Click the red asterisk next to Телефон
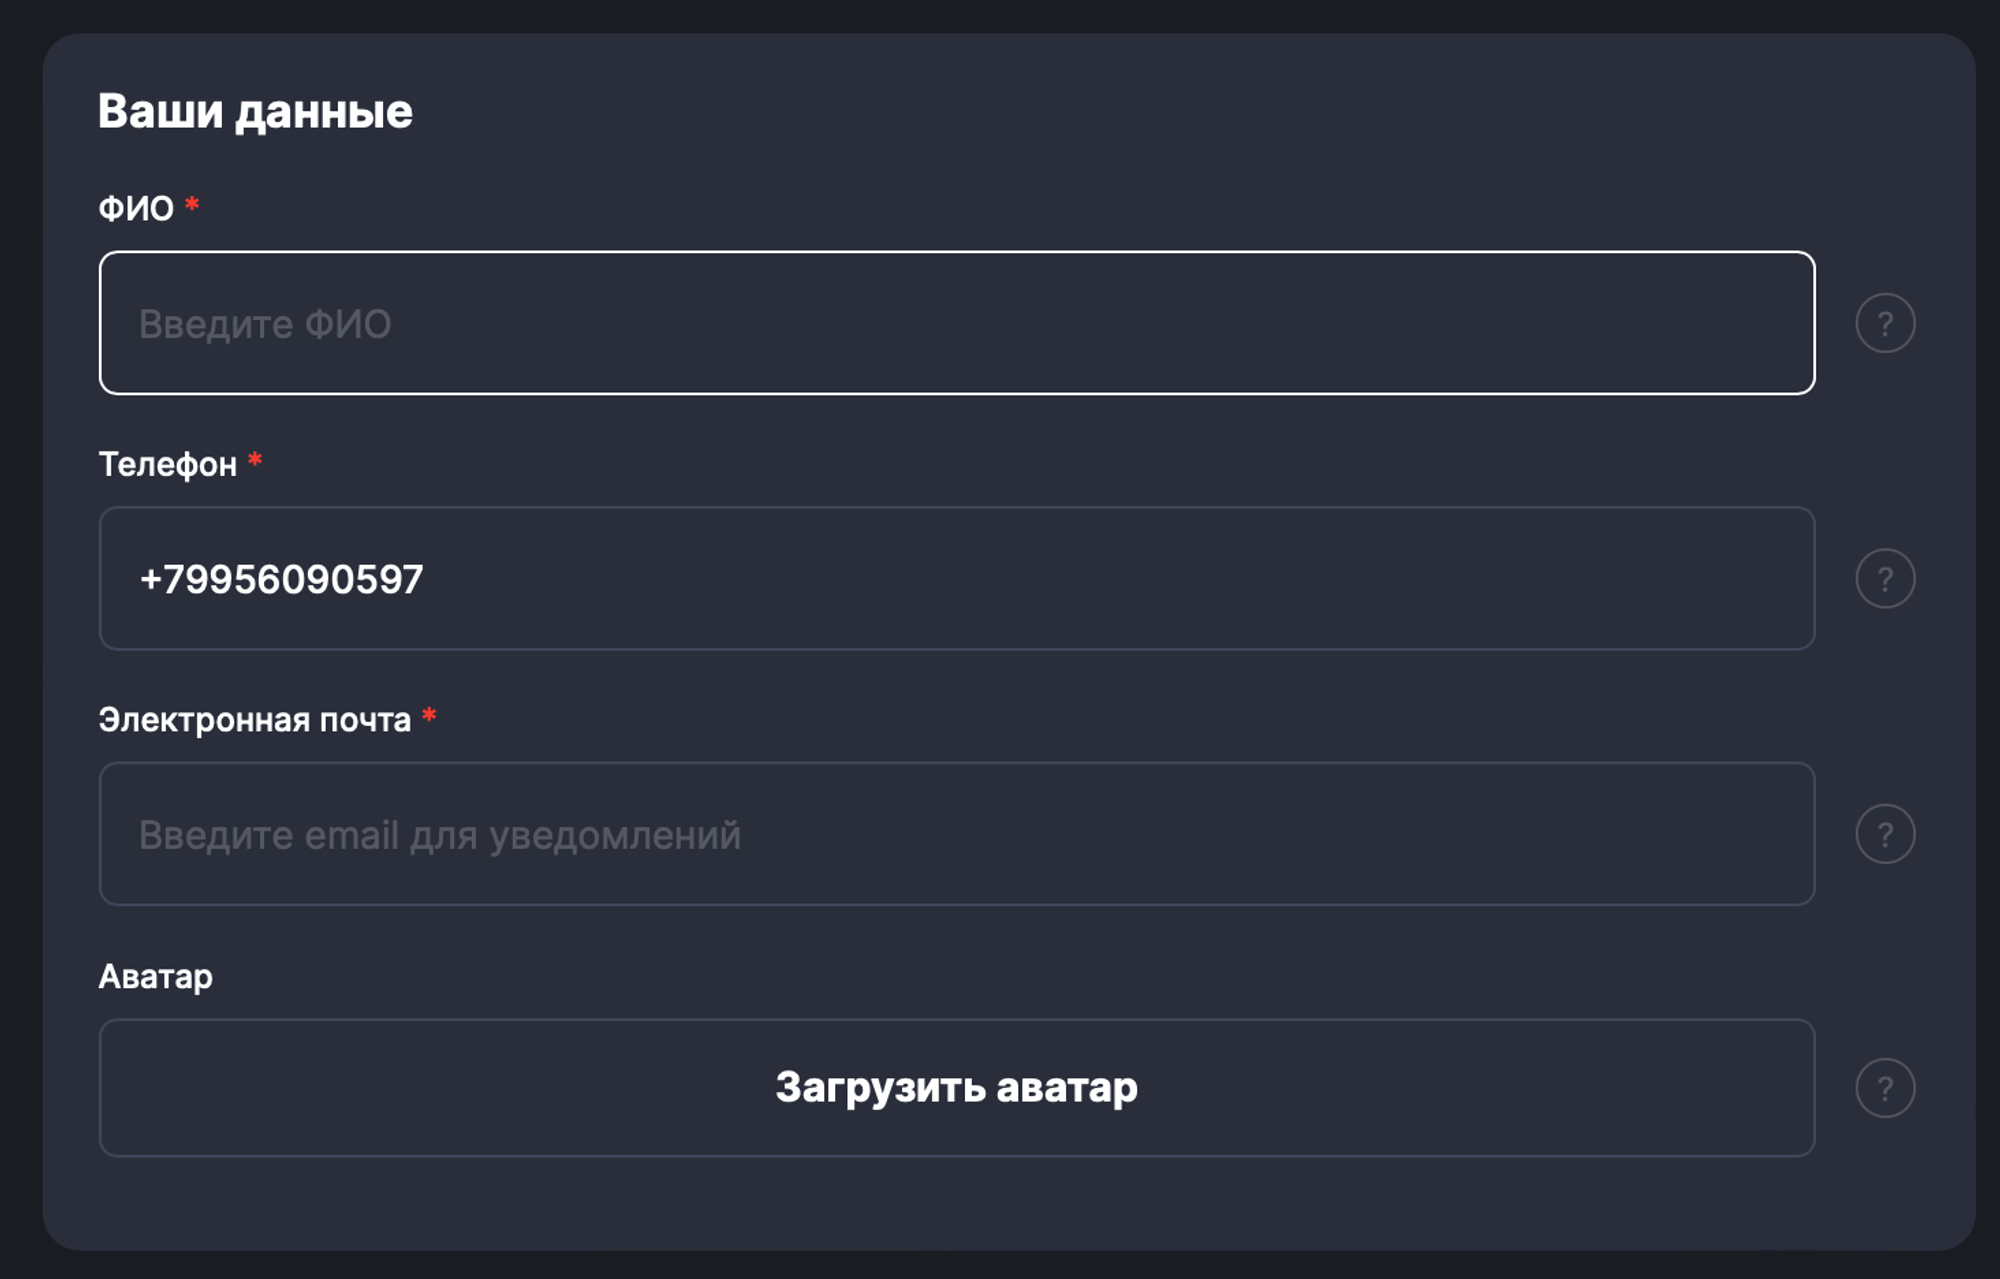 click(255, 460)
